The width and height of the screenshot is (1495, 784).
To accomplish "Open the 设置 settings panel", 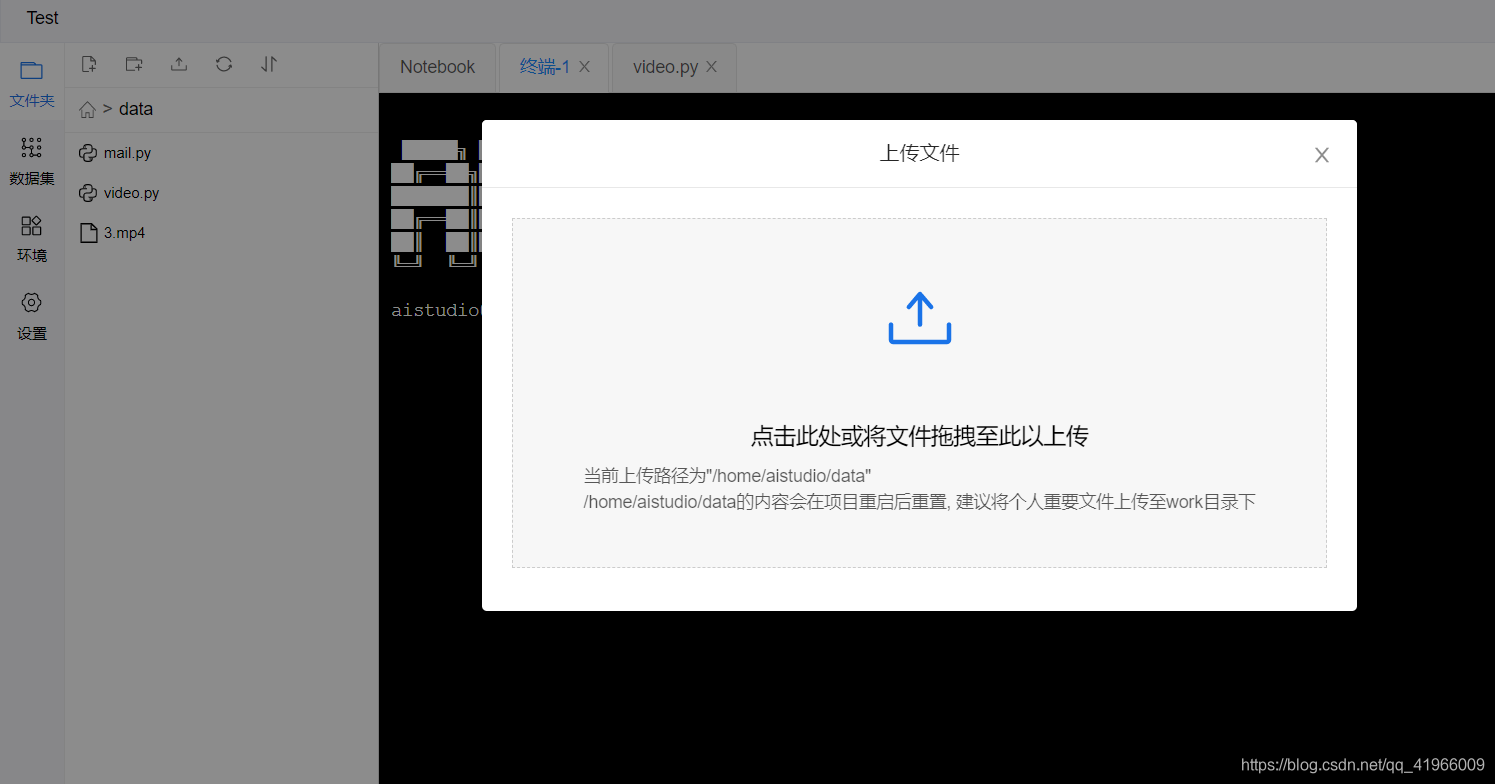I will (31, 315).
